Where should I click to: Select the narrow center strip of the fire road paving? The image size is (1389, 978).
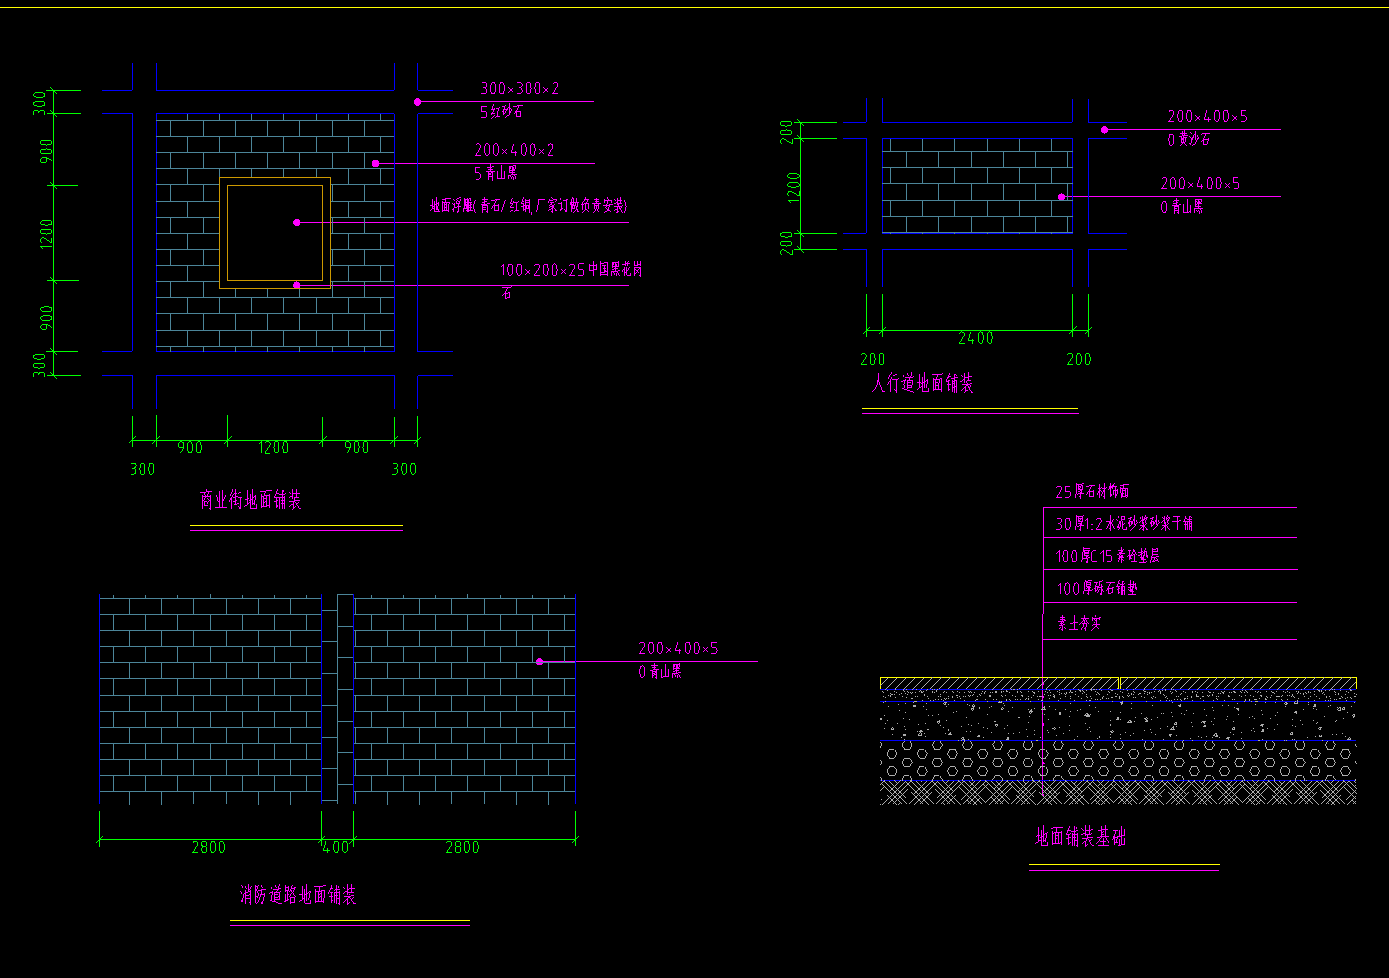tap(338, 698)
